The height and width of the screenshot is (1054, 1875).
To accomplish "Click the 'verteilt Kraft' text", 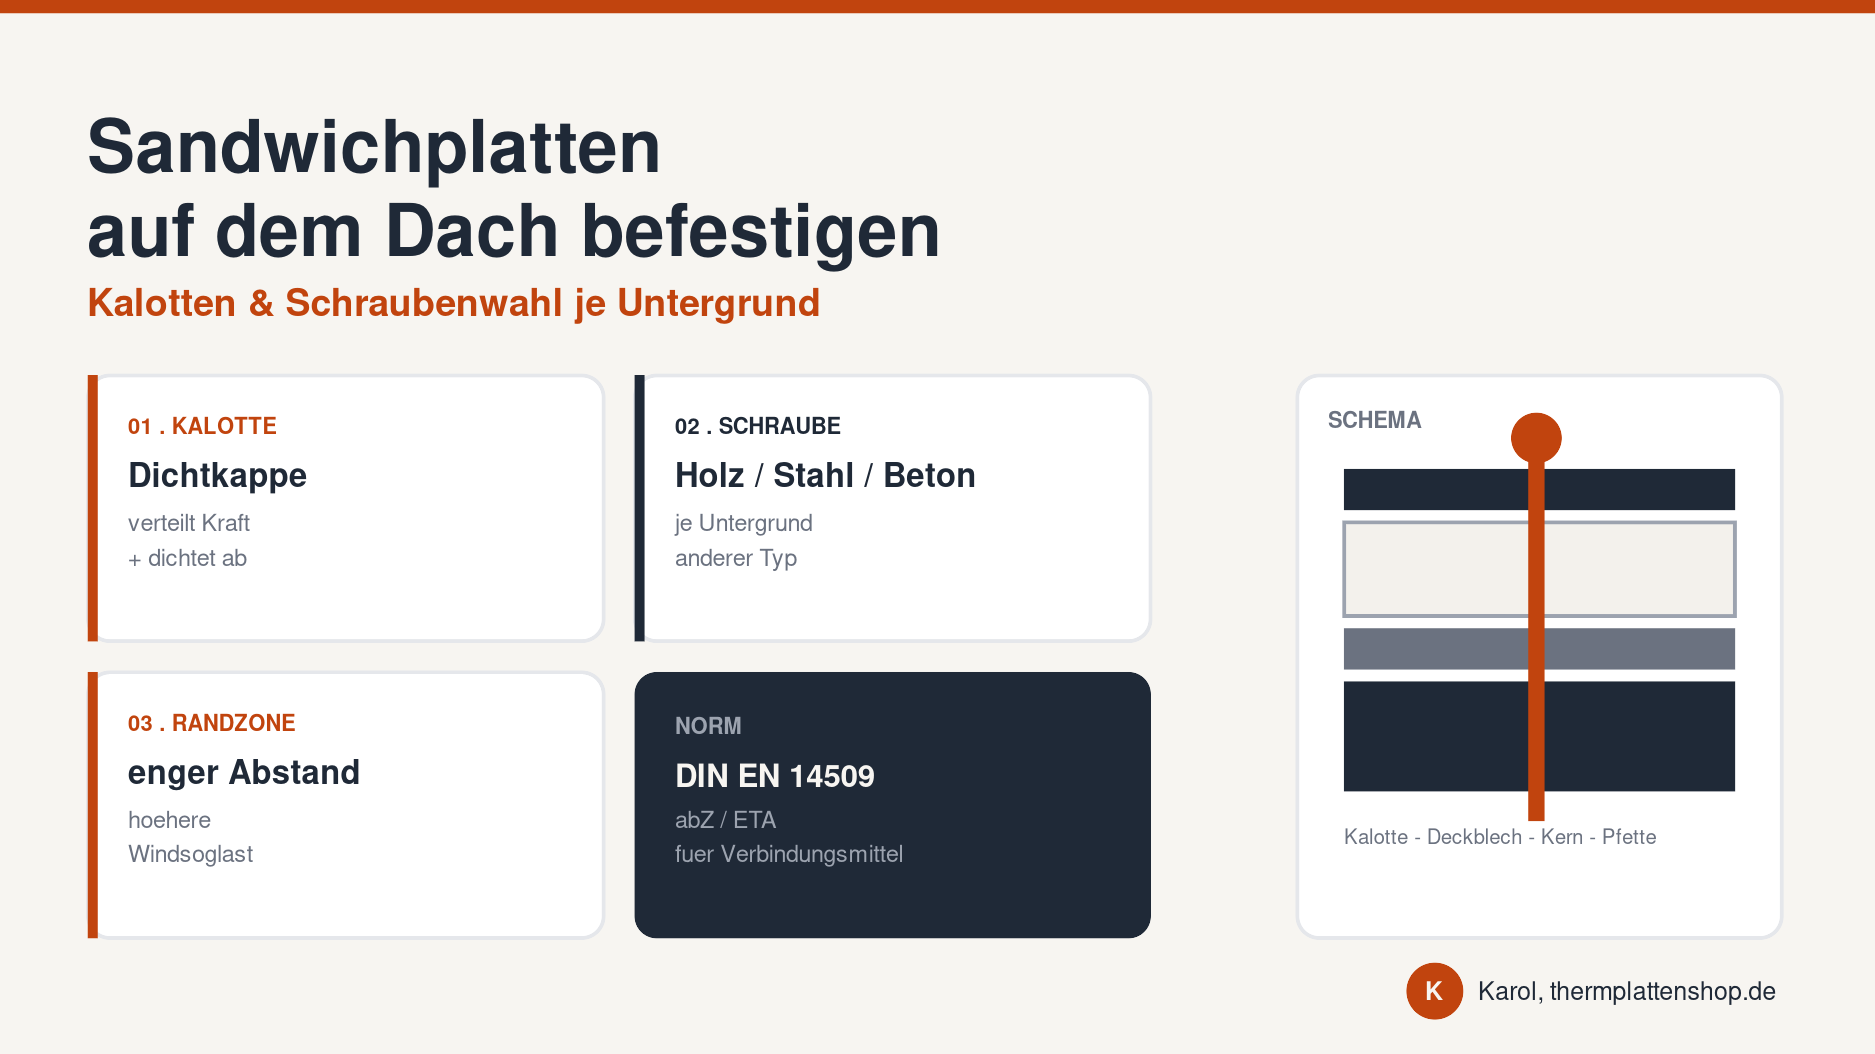I will click(189, 523).
